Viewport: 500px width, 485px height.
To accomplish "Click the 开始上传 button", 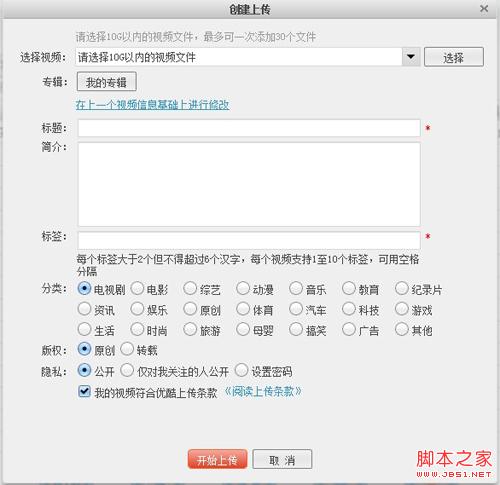I will point(217,459).
